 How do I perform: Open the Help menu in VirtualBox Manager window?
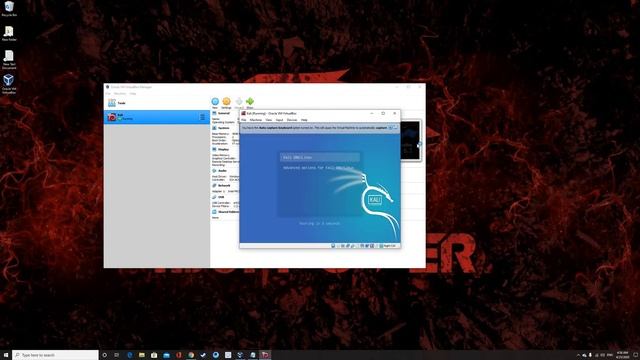(x=133, y=93)
